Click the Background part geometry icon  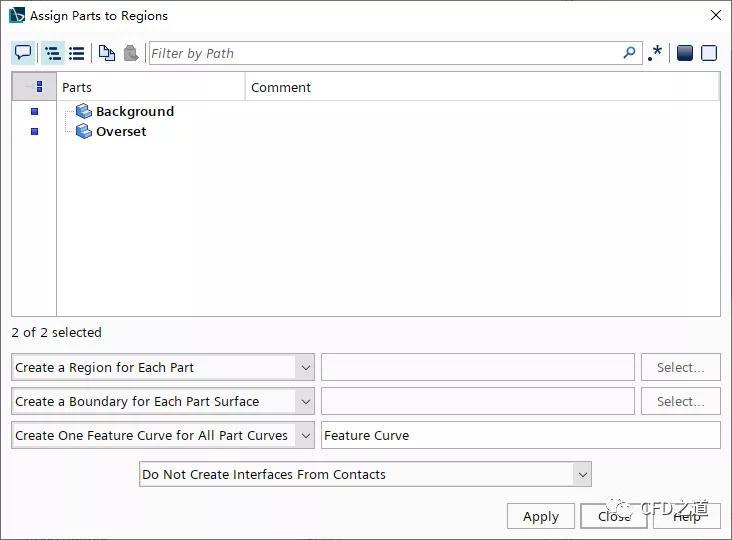84,111
